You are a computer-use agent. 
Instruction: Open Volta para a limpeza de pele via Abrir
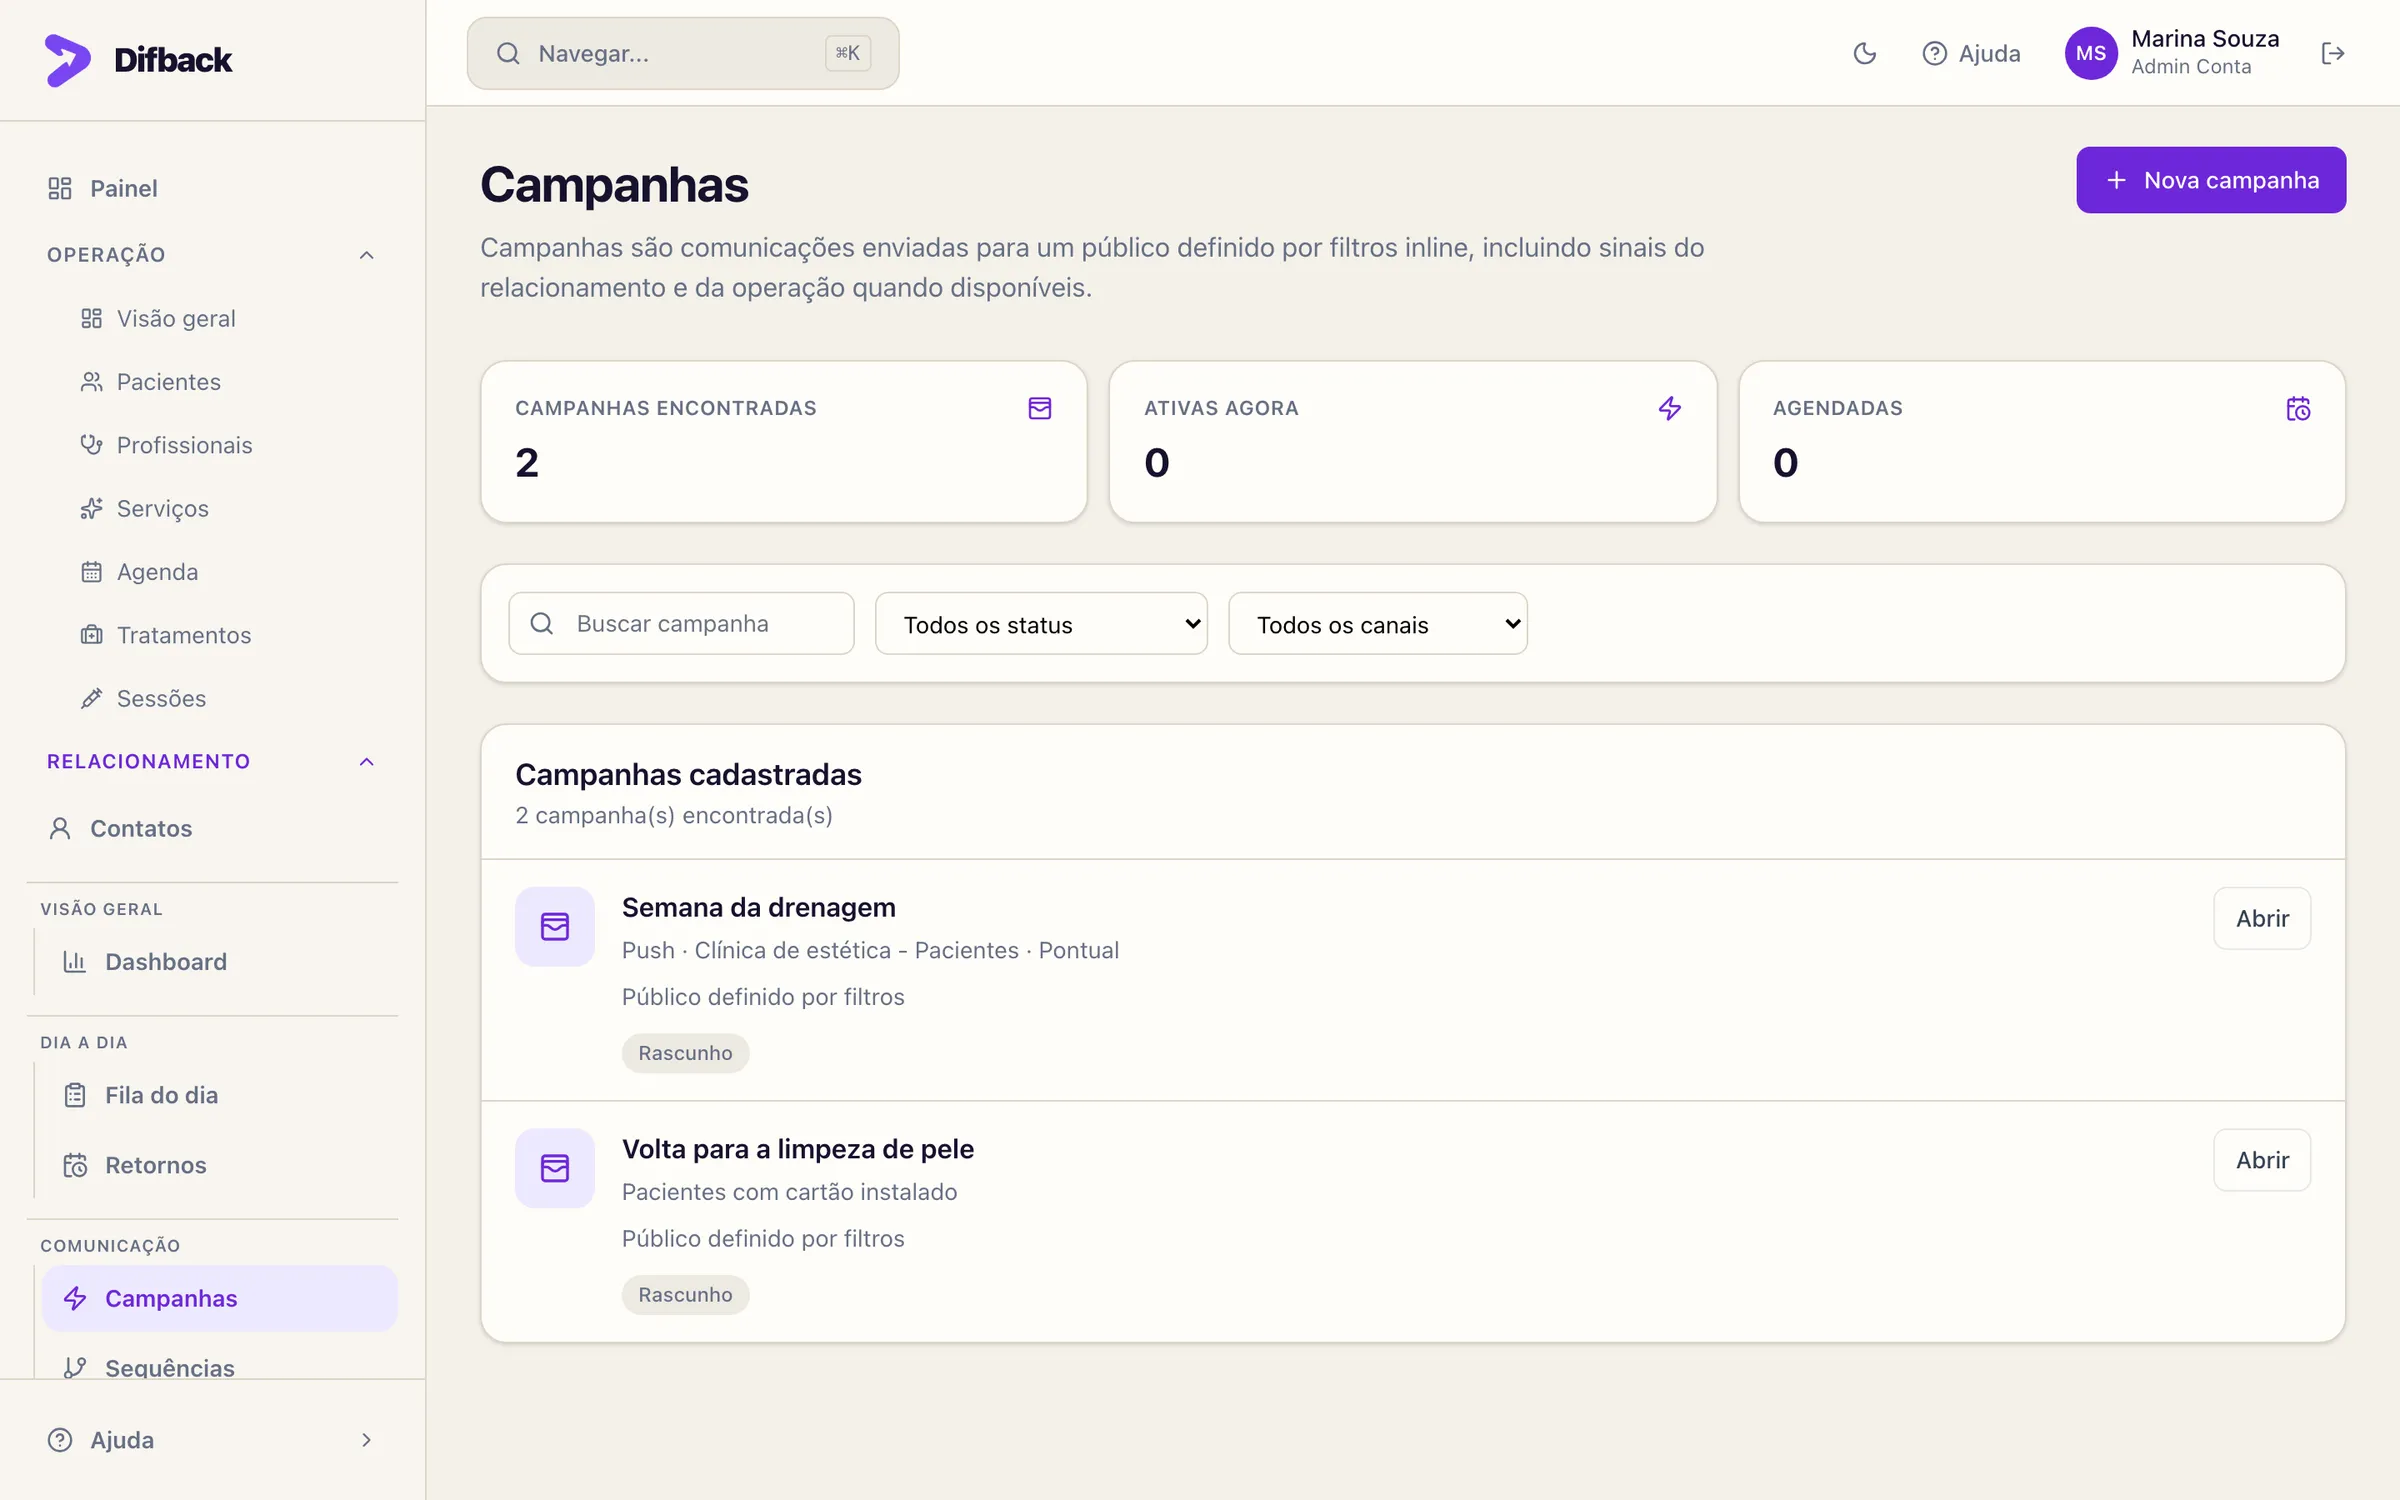(x=2262, y=1160)
